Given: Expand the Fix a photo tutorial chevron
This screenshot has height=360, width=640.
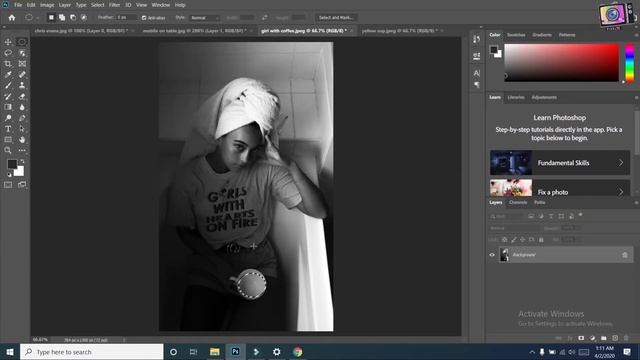Looking at the screenshot, I should tap(621, 192).
